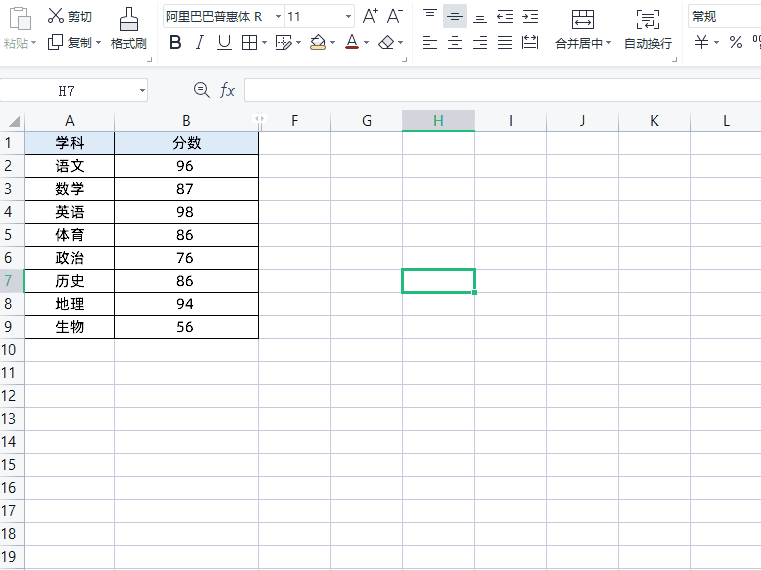
Task: Click the Cut (剪切) scissors icon
Action: pyautogui.click(x=55, y=16)
